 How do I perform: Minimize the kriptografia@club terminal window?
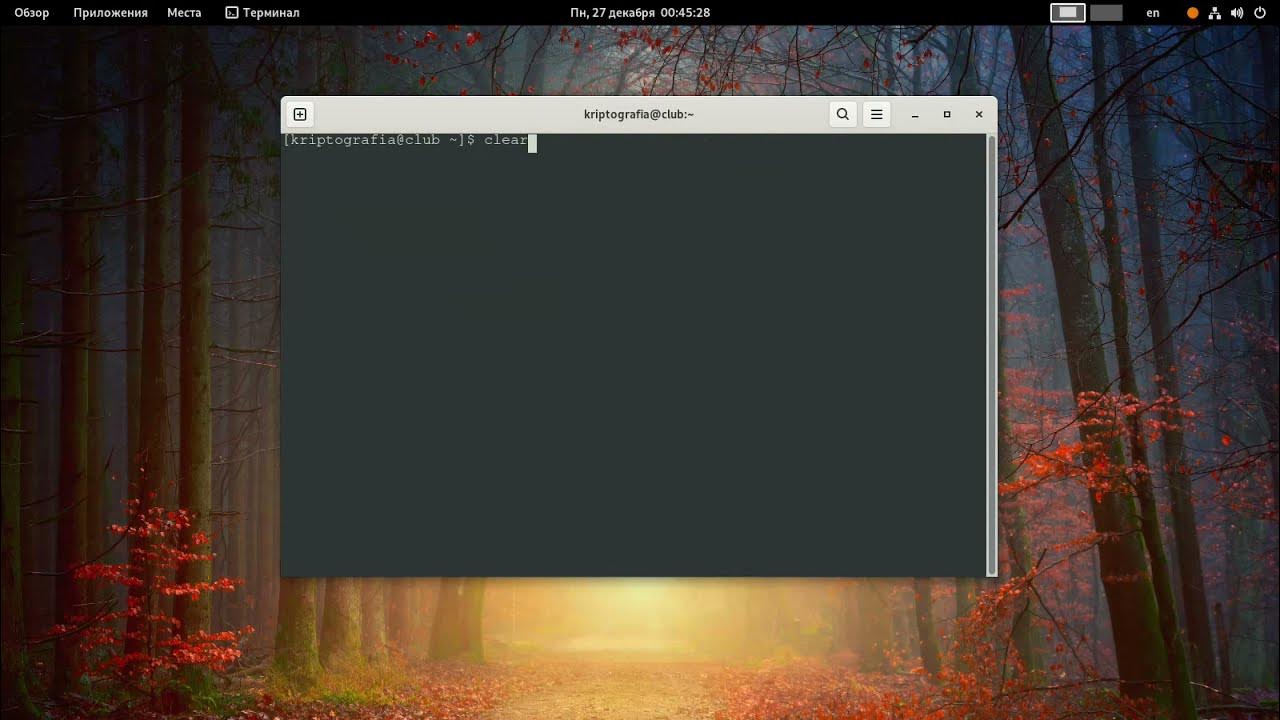[x=915, y=115]
